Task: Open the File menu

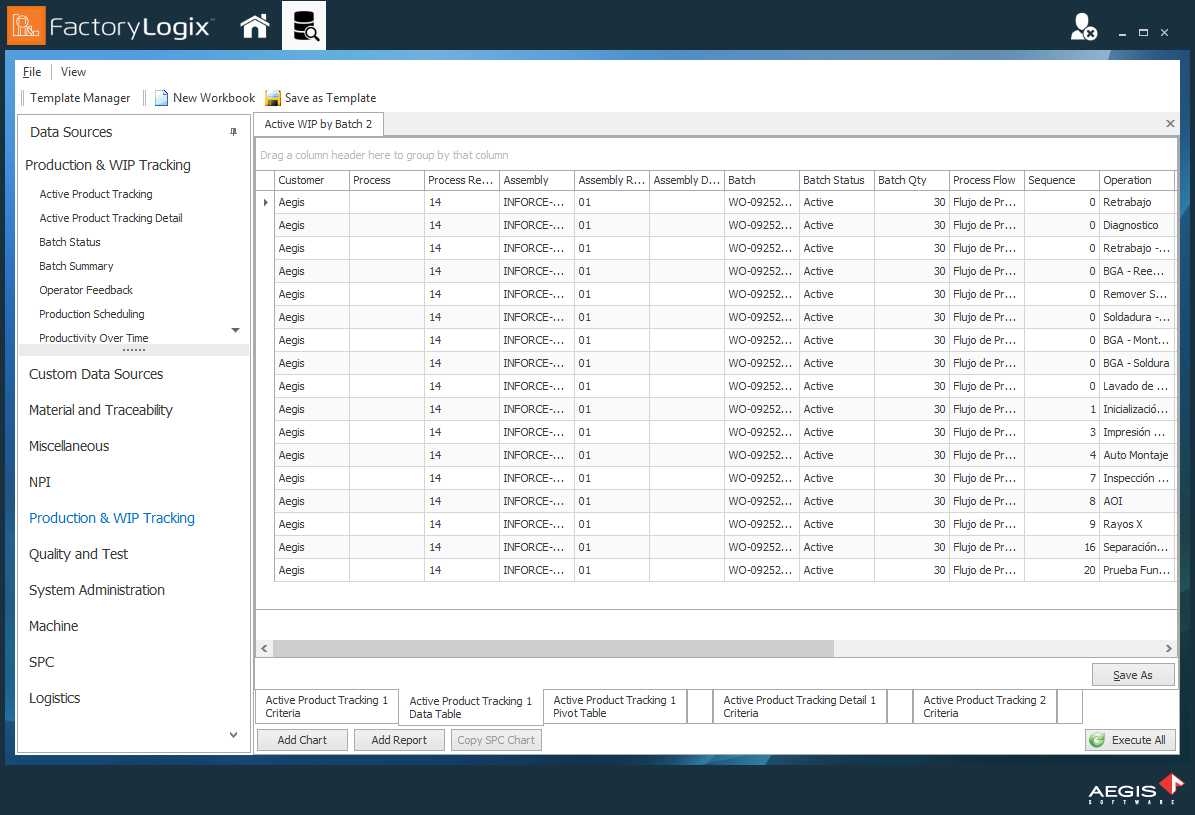Action: coord(31,71)
